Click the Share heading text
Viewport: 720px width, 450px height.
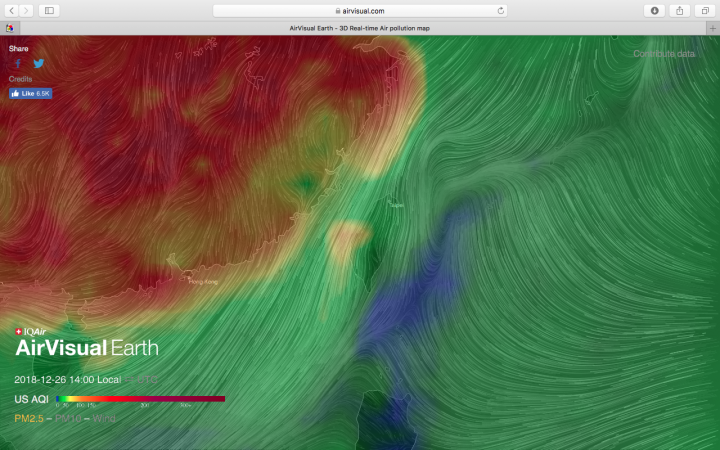click(x=18, y=48)
